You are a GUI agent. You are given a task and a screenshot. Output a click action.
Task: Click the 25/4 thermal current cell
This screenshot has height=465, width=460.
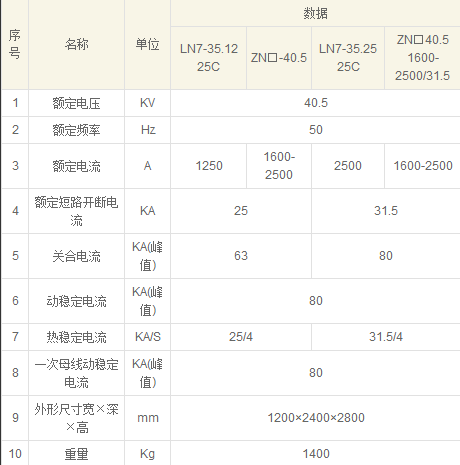241,337
